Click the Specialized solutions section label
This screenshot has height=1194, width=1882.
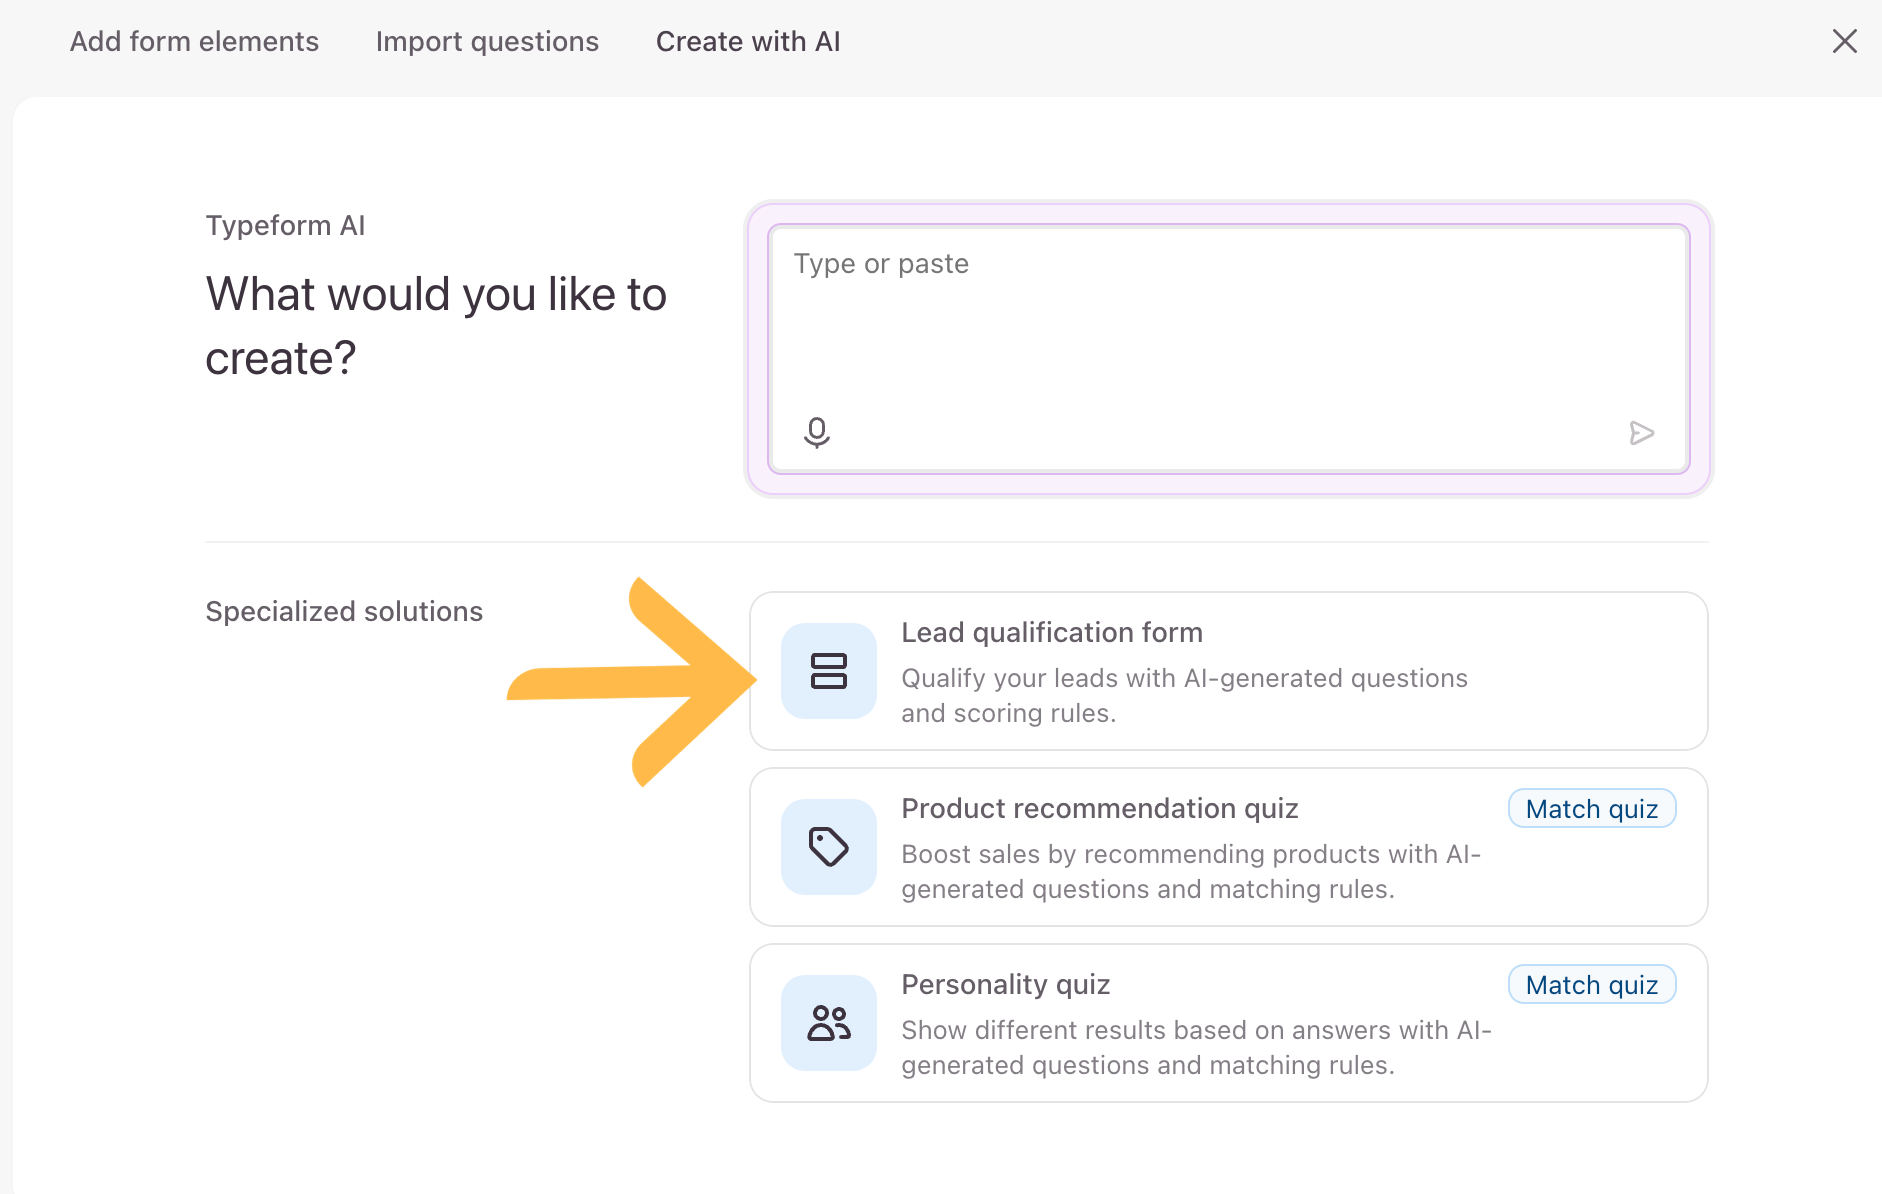coord(344,611)
